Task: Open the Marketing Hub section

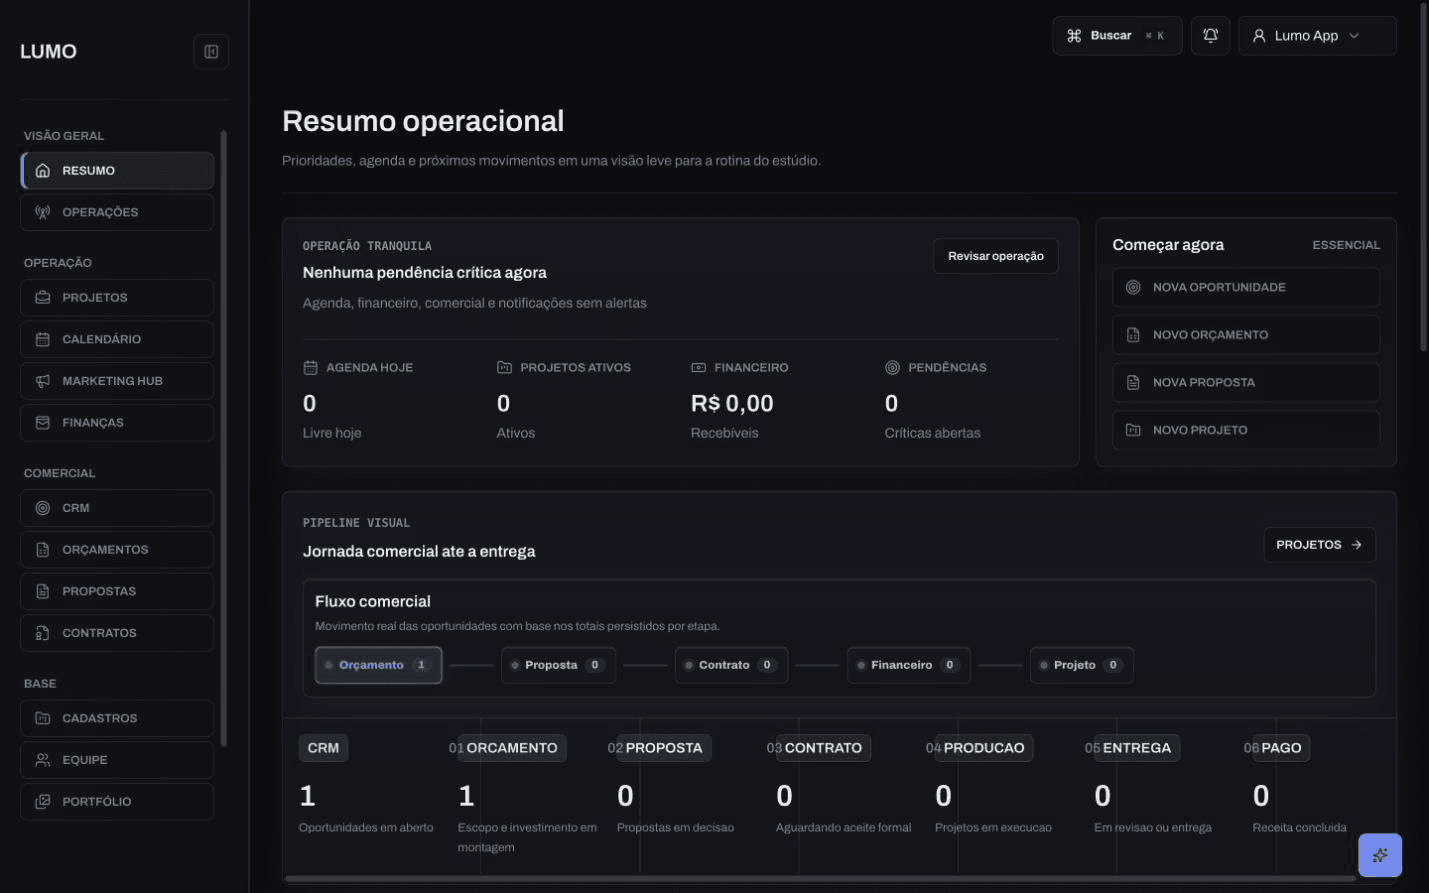Action: [117, 382]
